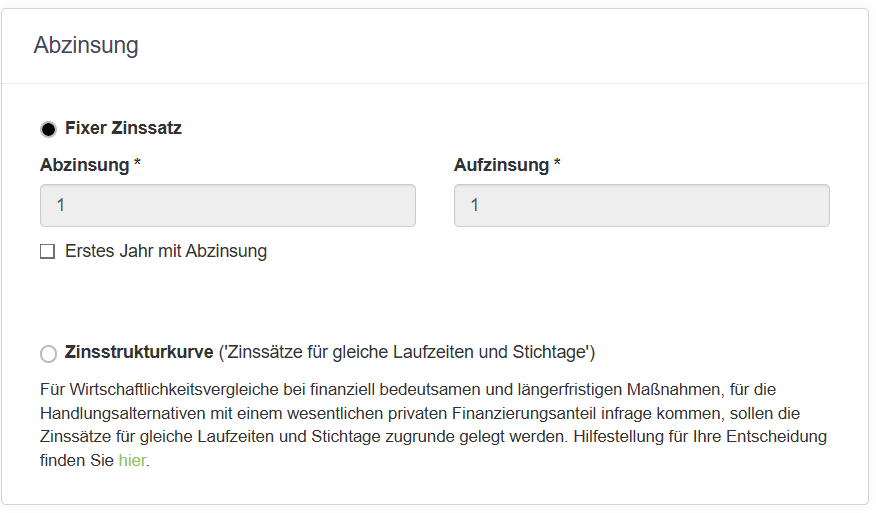Open the green "hier" help link
Viewport: 876px width, 513px height.
click(132, 461)
